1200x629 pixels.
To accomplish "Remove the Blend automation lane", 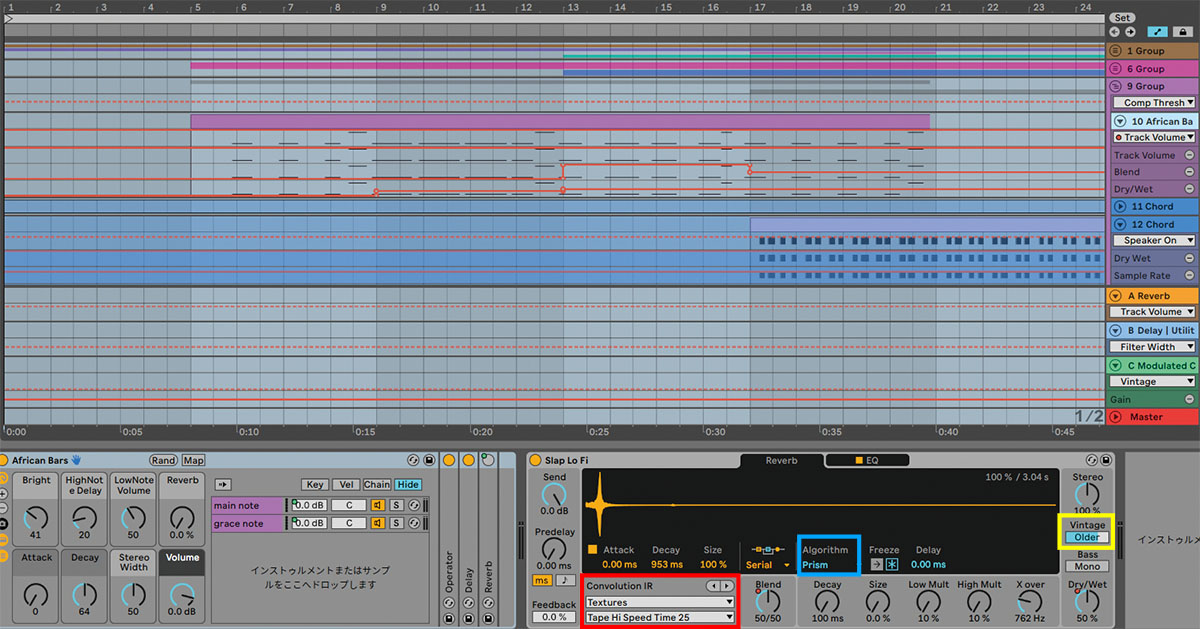I will click(x=1189, y=172).
